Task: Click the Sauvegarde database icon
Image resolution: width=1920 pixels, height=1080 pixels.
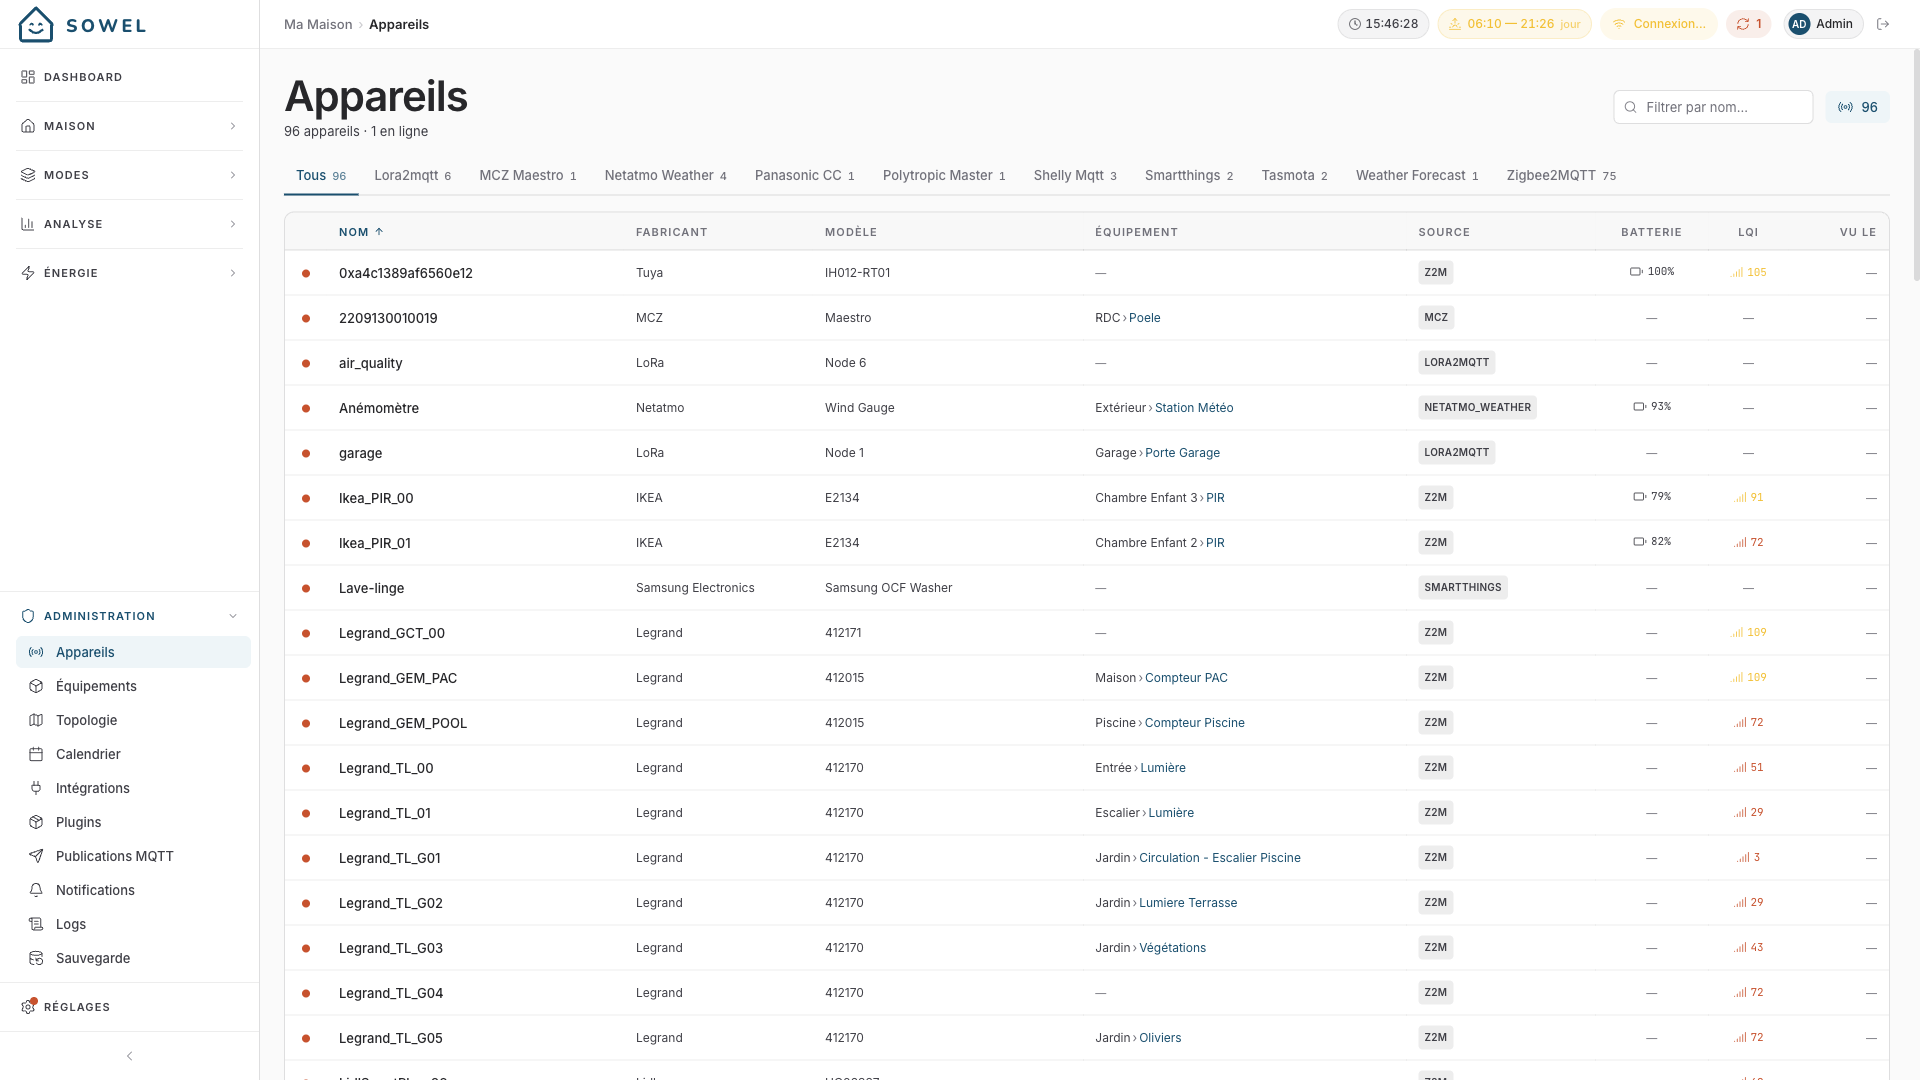Action: (36, 958)
